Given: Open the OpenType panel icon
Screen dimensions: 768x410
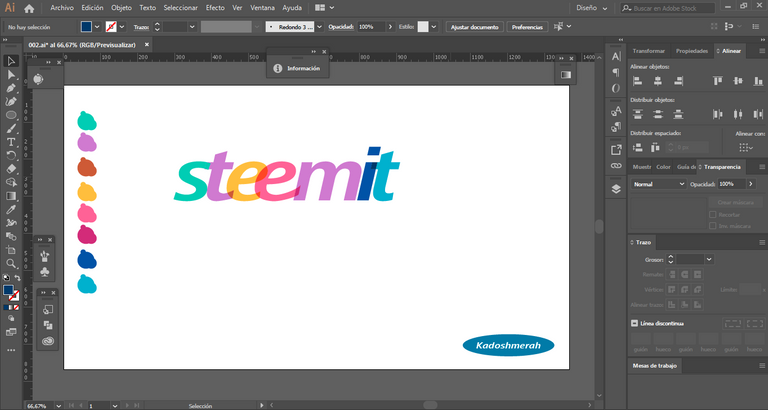Looking at the screenshot, I should [x=616, y=88].
